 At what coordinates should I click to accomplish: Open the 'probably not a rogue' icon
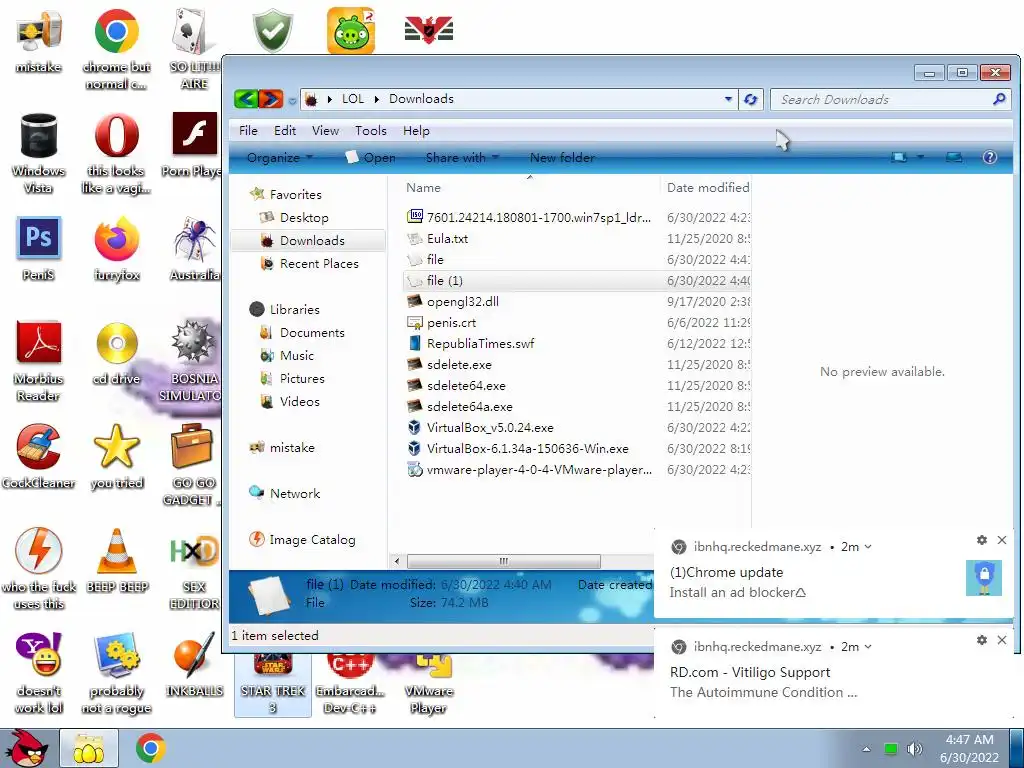(116, 673)
